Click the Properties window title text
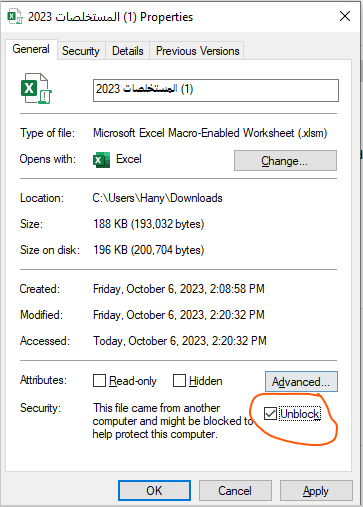 point(110,17)
